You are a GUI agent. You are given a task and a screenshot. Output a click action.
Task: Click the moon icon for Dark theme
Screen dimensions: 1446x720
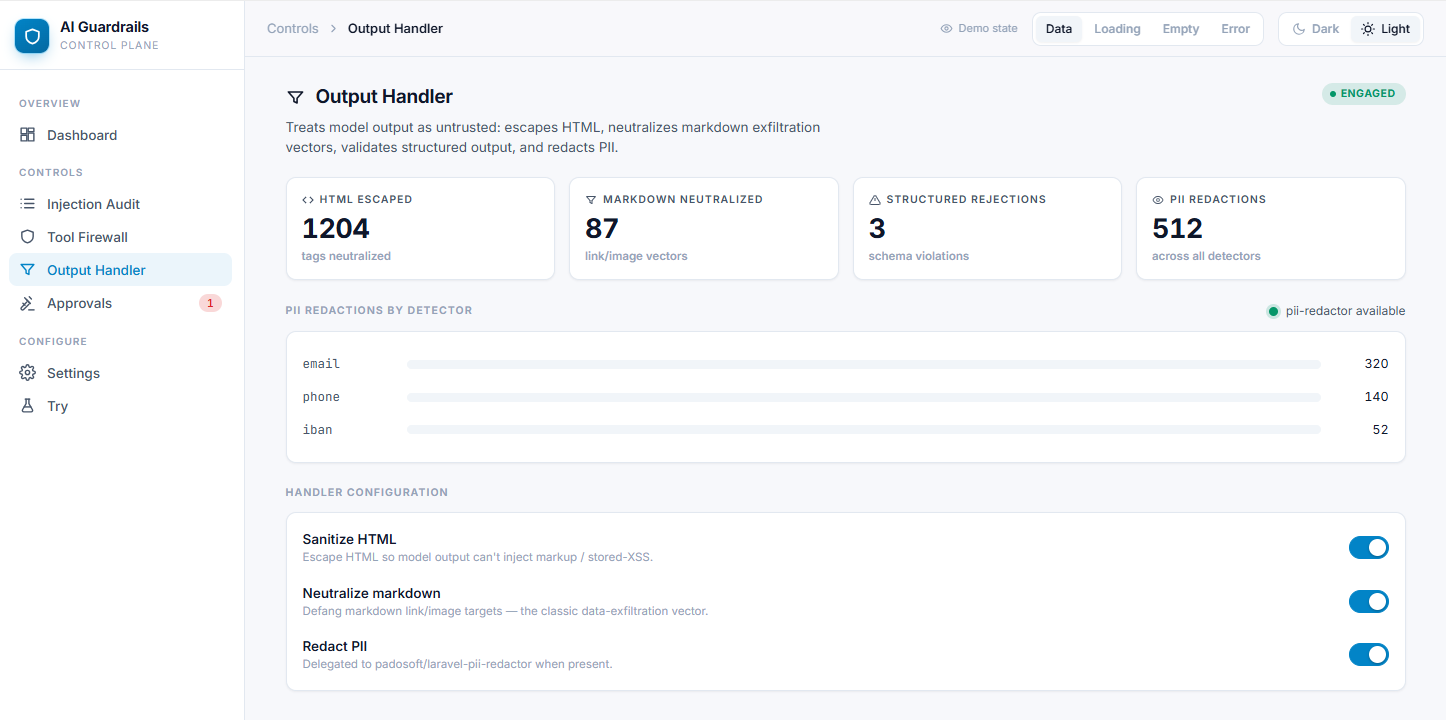click(1299, 29)
